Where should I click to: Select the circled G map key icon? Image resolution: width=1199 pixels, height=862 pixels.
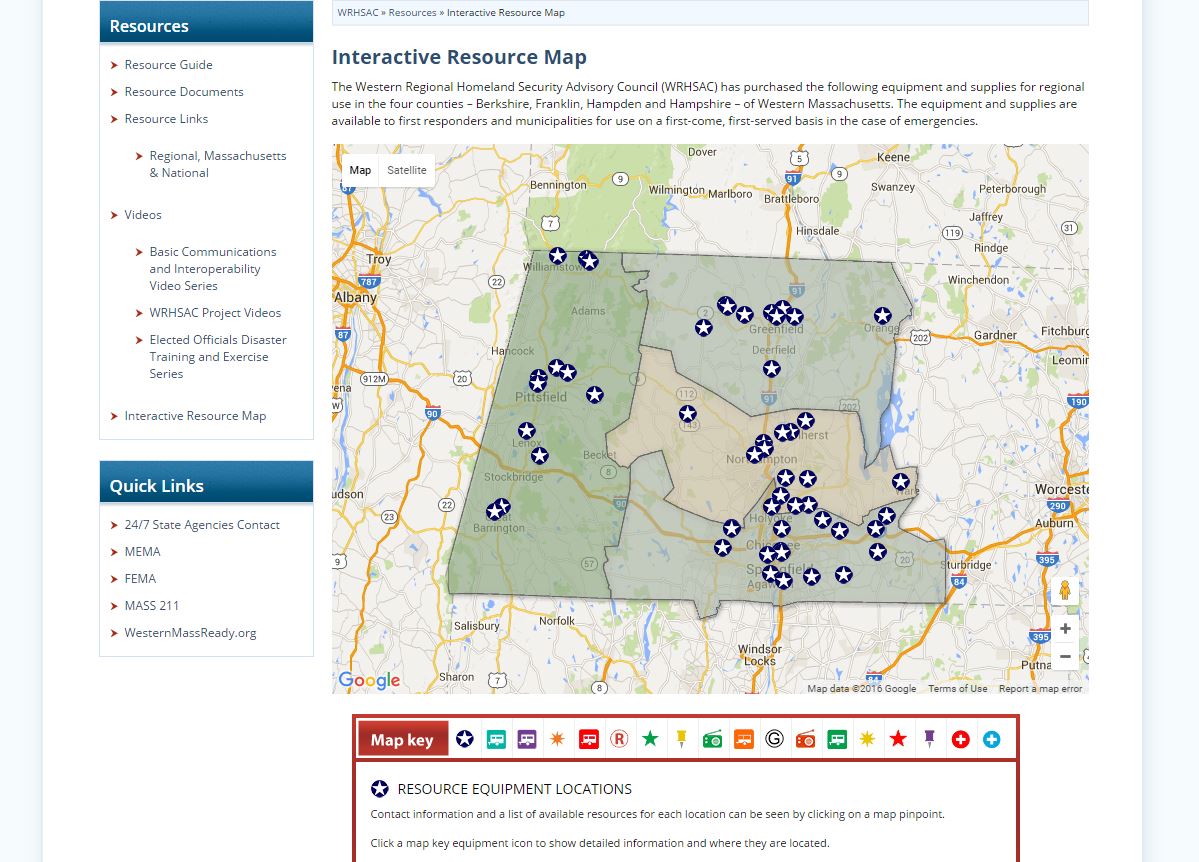(x=775, y=739)
